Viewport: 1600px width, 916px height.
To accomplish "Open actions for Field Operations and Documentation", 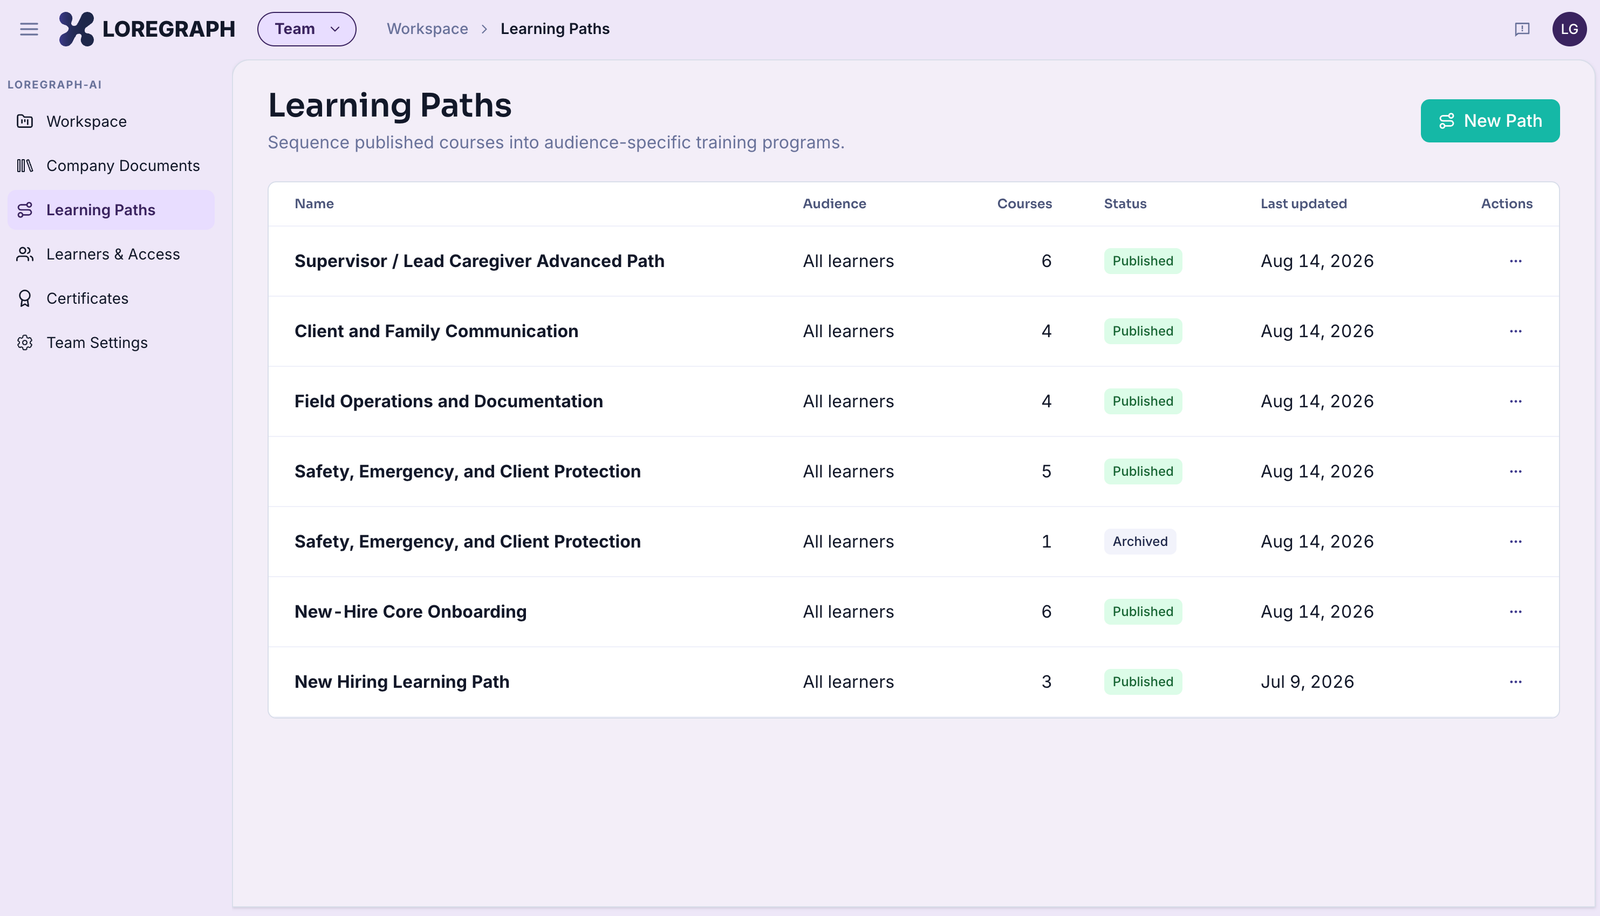I will click(x=1516, y=401).
